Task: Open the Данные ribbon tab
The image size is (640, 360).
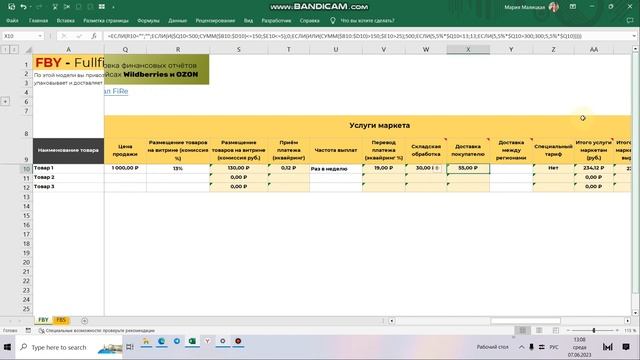Action: [178, 20]
